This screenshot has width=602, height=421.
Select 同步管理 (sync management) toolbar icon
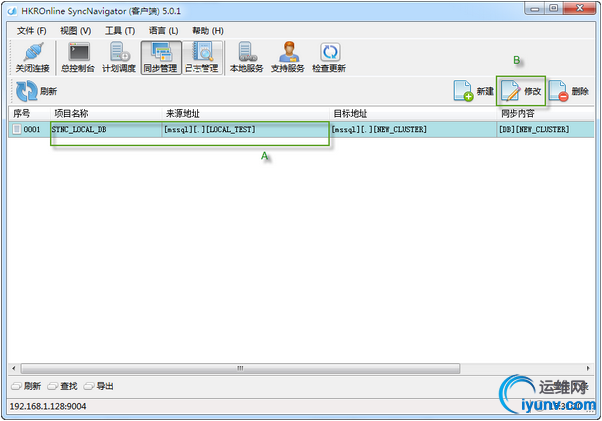click(160, 58)
